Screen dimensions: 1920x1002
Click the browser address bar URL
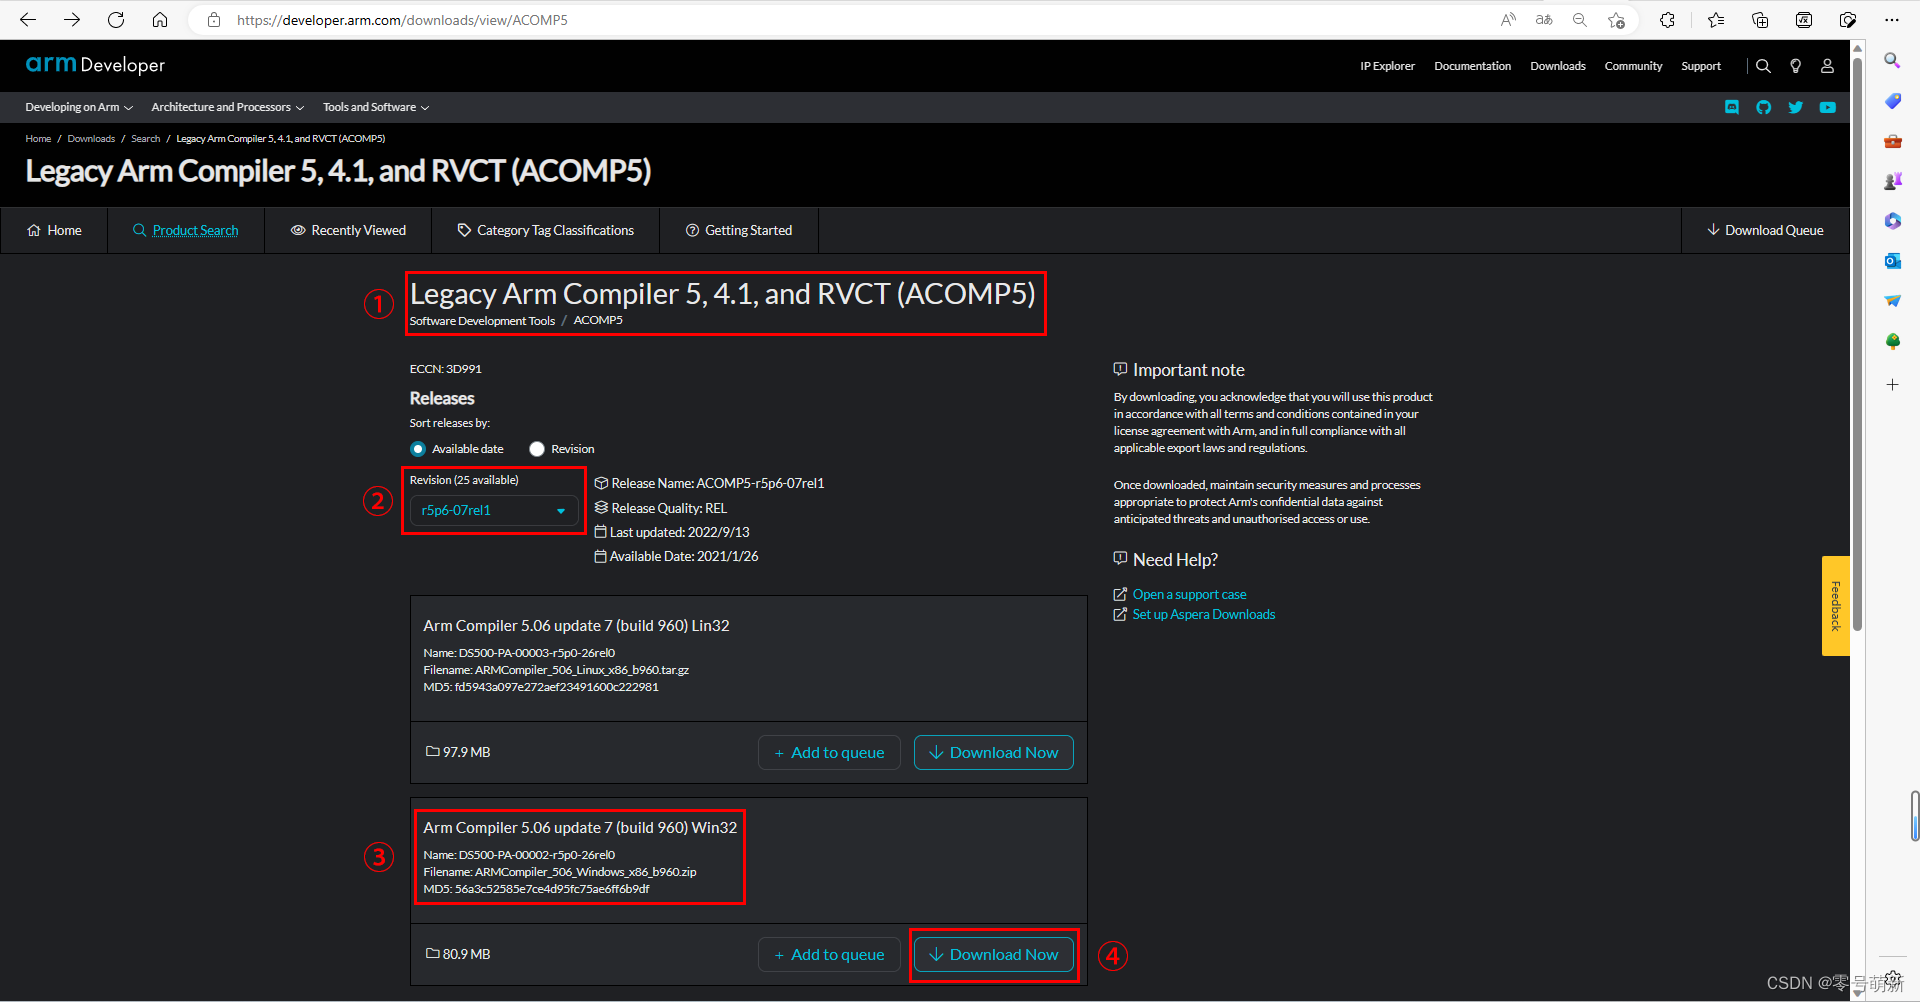[x=402, y=20]
